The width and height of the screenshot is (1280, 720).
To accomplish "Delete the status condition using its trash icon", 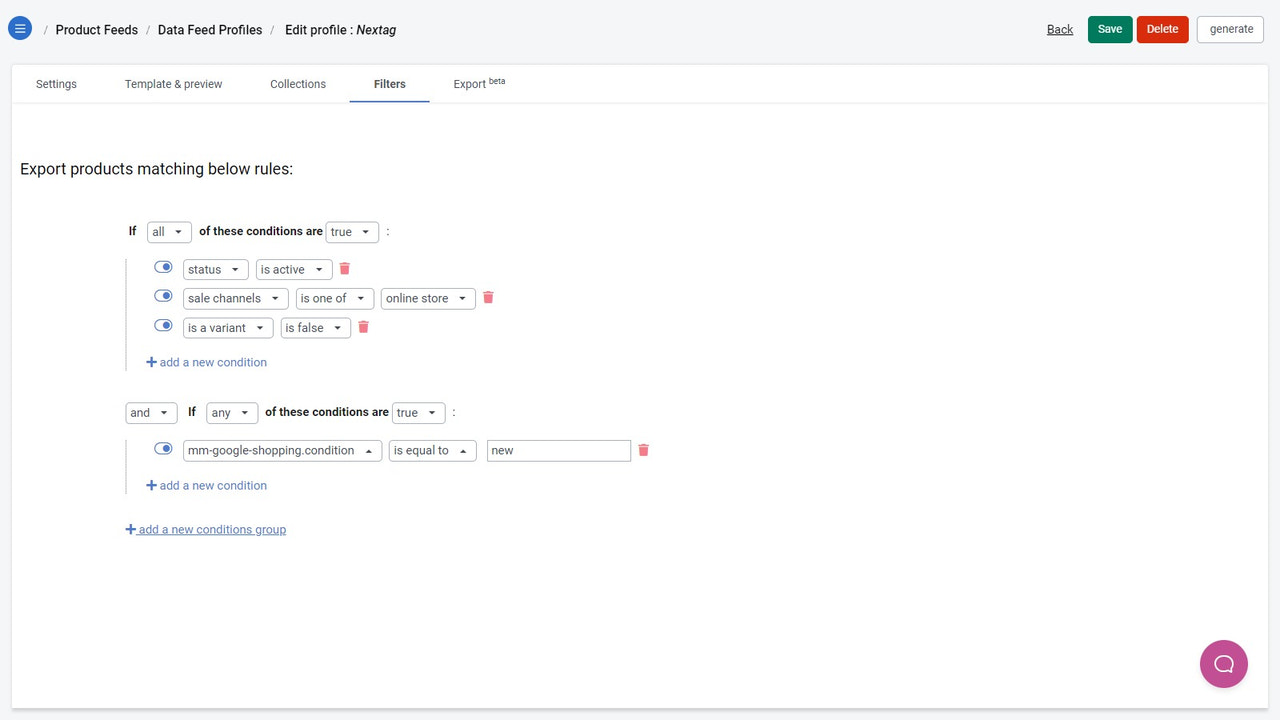I will pos(344,268).
